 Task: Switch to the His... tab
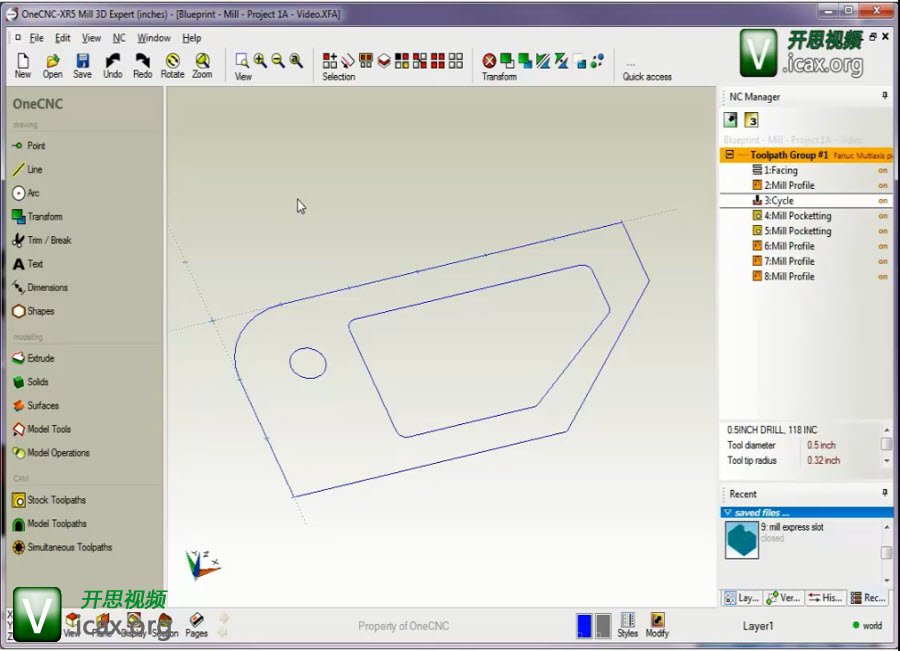click(x=825, y=598)
